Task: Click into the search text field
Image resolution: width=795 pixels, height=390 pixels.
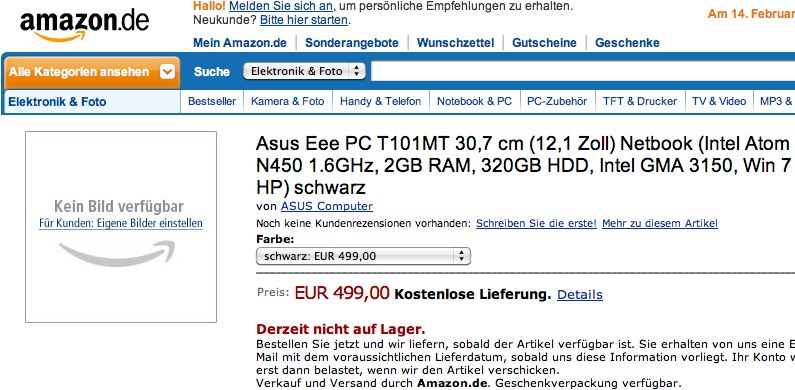Action: tap(583, 72)
